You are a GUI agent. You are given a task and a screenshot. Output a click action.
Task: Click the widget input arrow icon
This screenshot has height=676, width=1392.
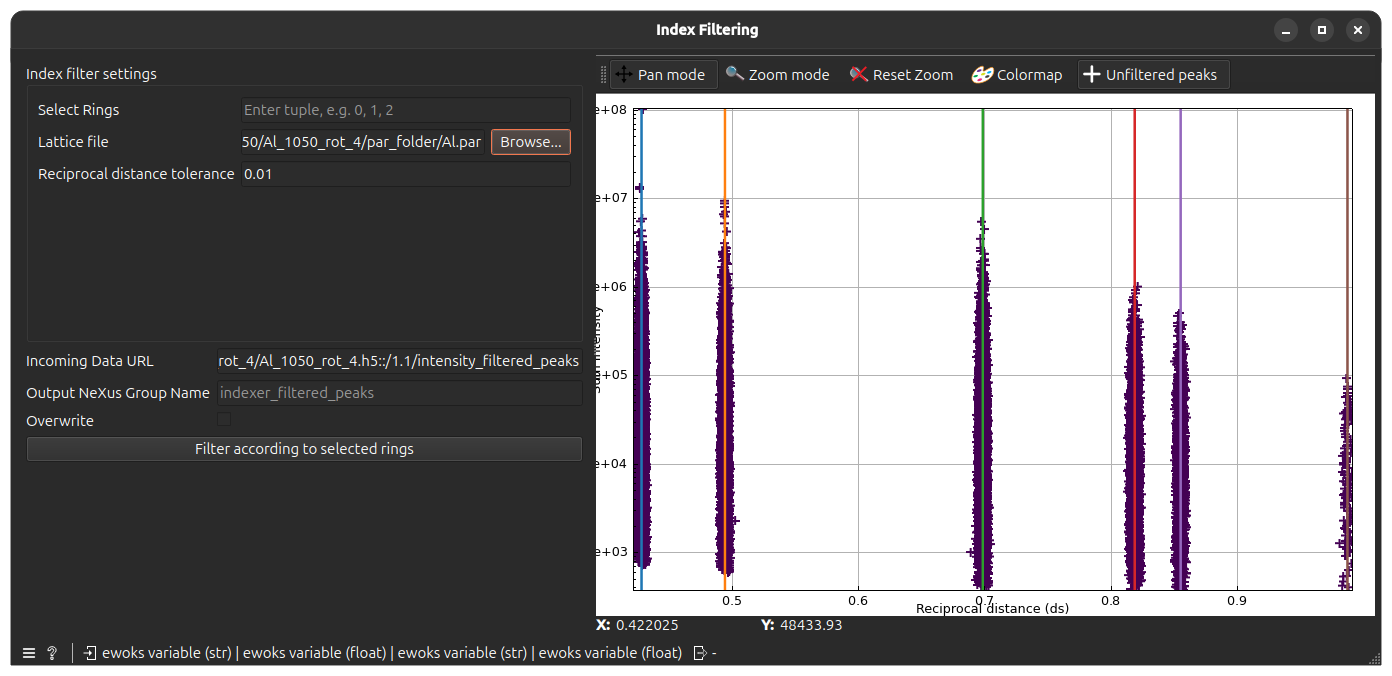click(90, 653)
